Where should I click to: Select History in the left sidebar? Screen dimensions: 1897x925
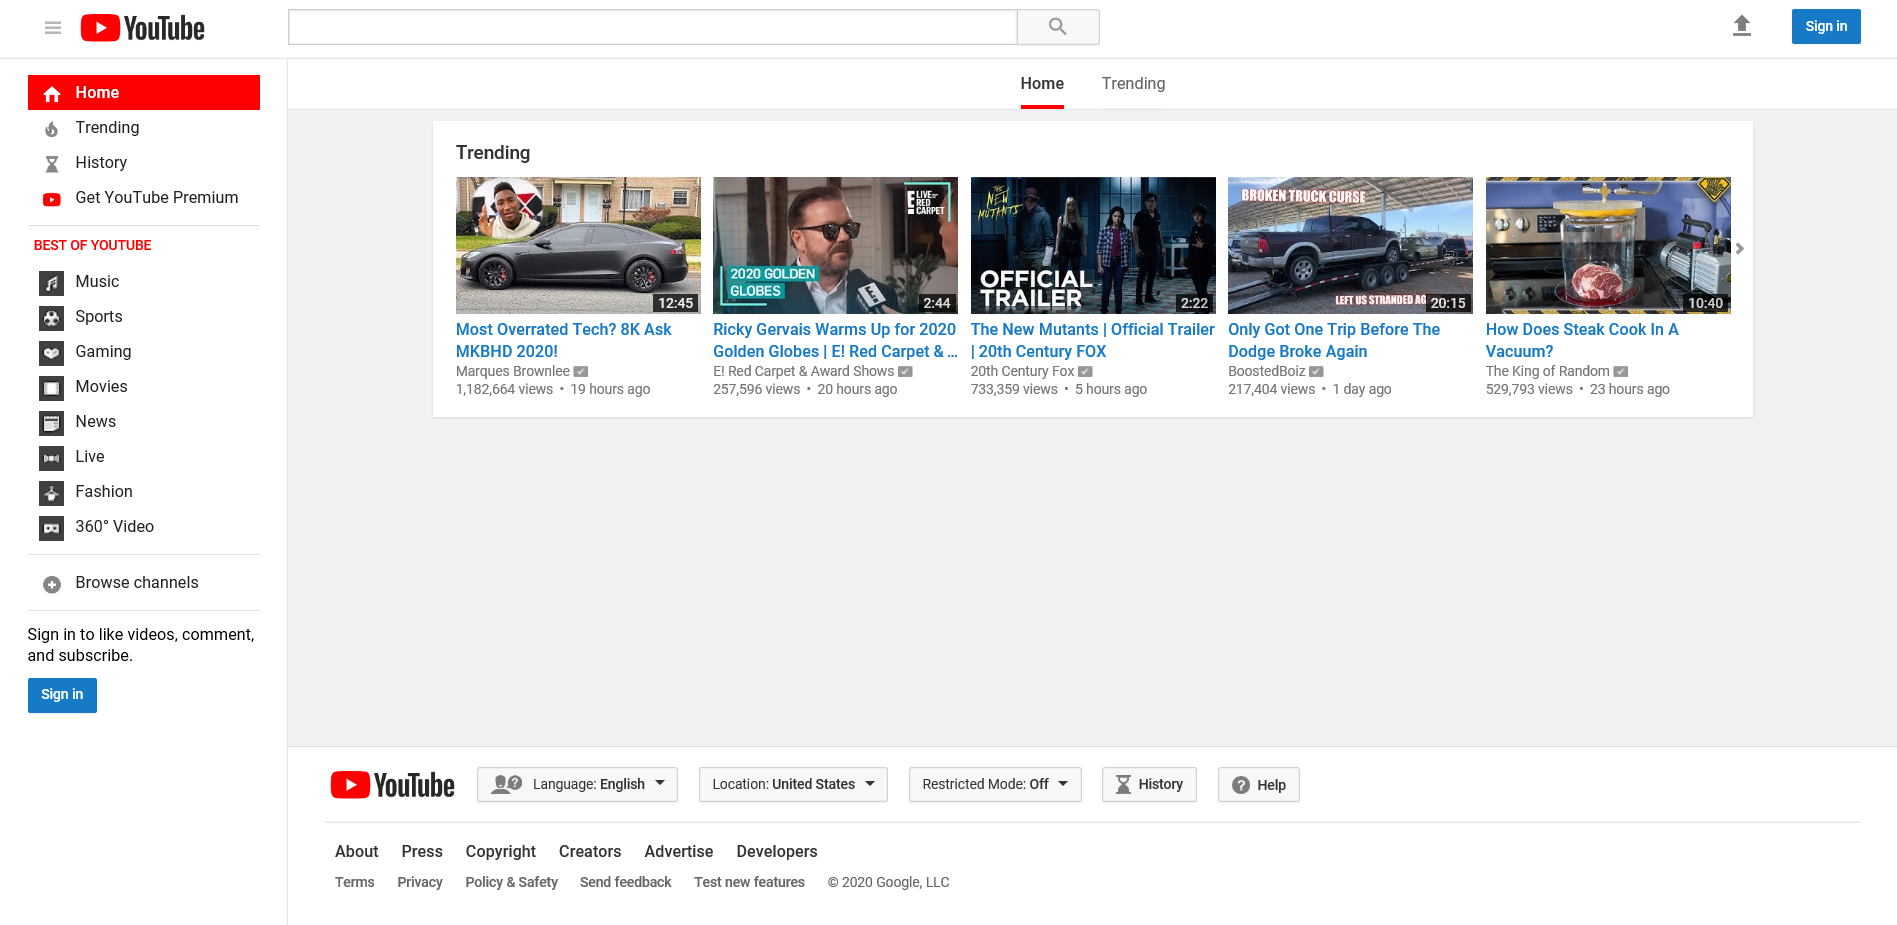(100, 163)
